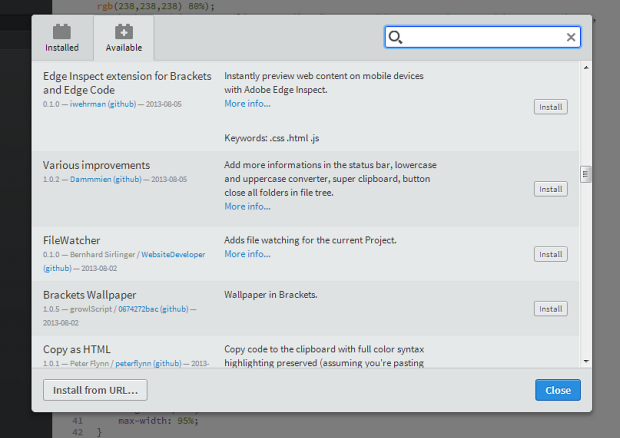This screenshot has width=620, height=438.
Task: Open the Installed extensions tab
Action: (62, 38)
